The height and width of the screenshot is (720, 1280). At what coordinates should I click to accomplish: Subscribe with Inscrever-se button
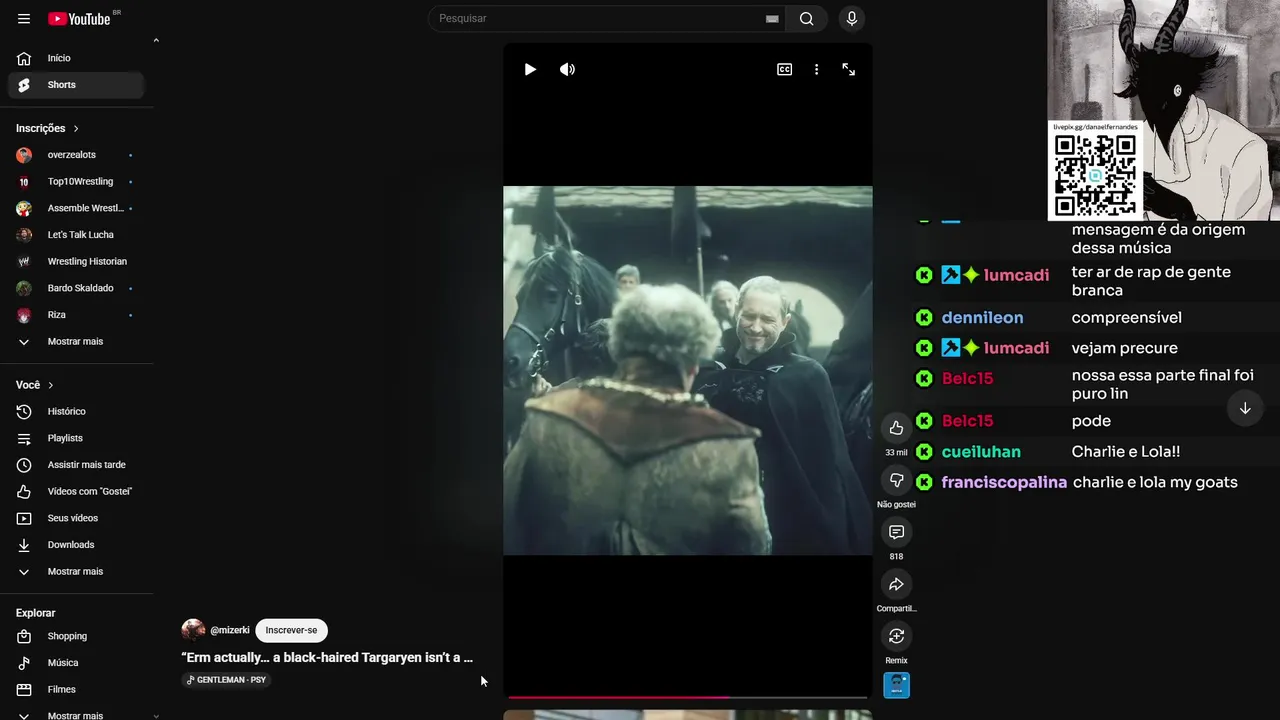[x=291, y=630]
